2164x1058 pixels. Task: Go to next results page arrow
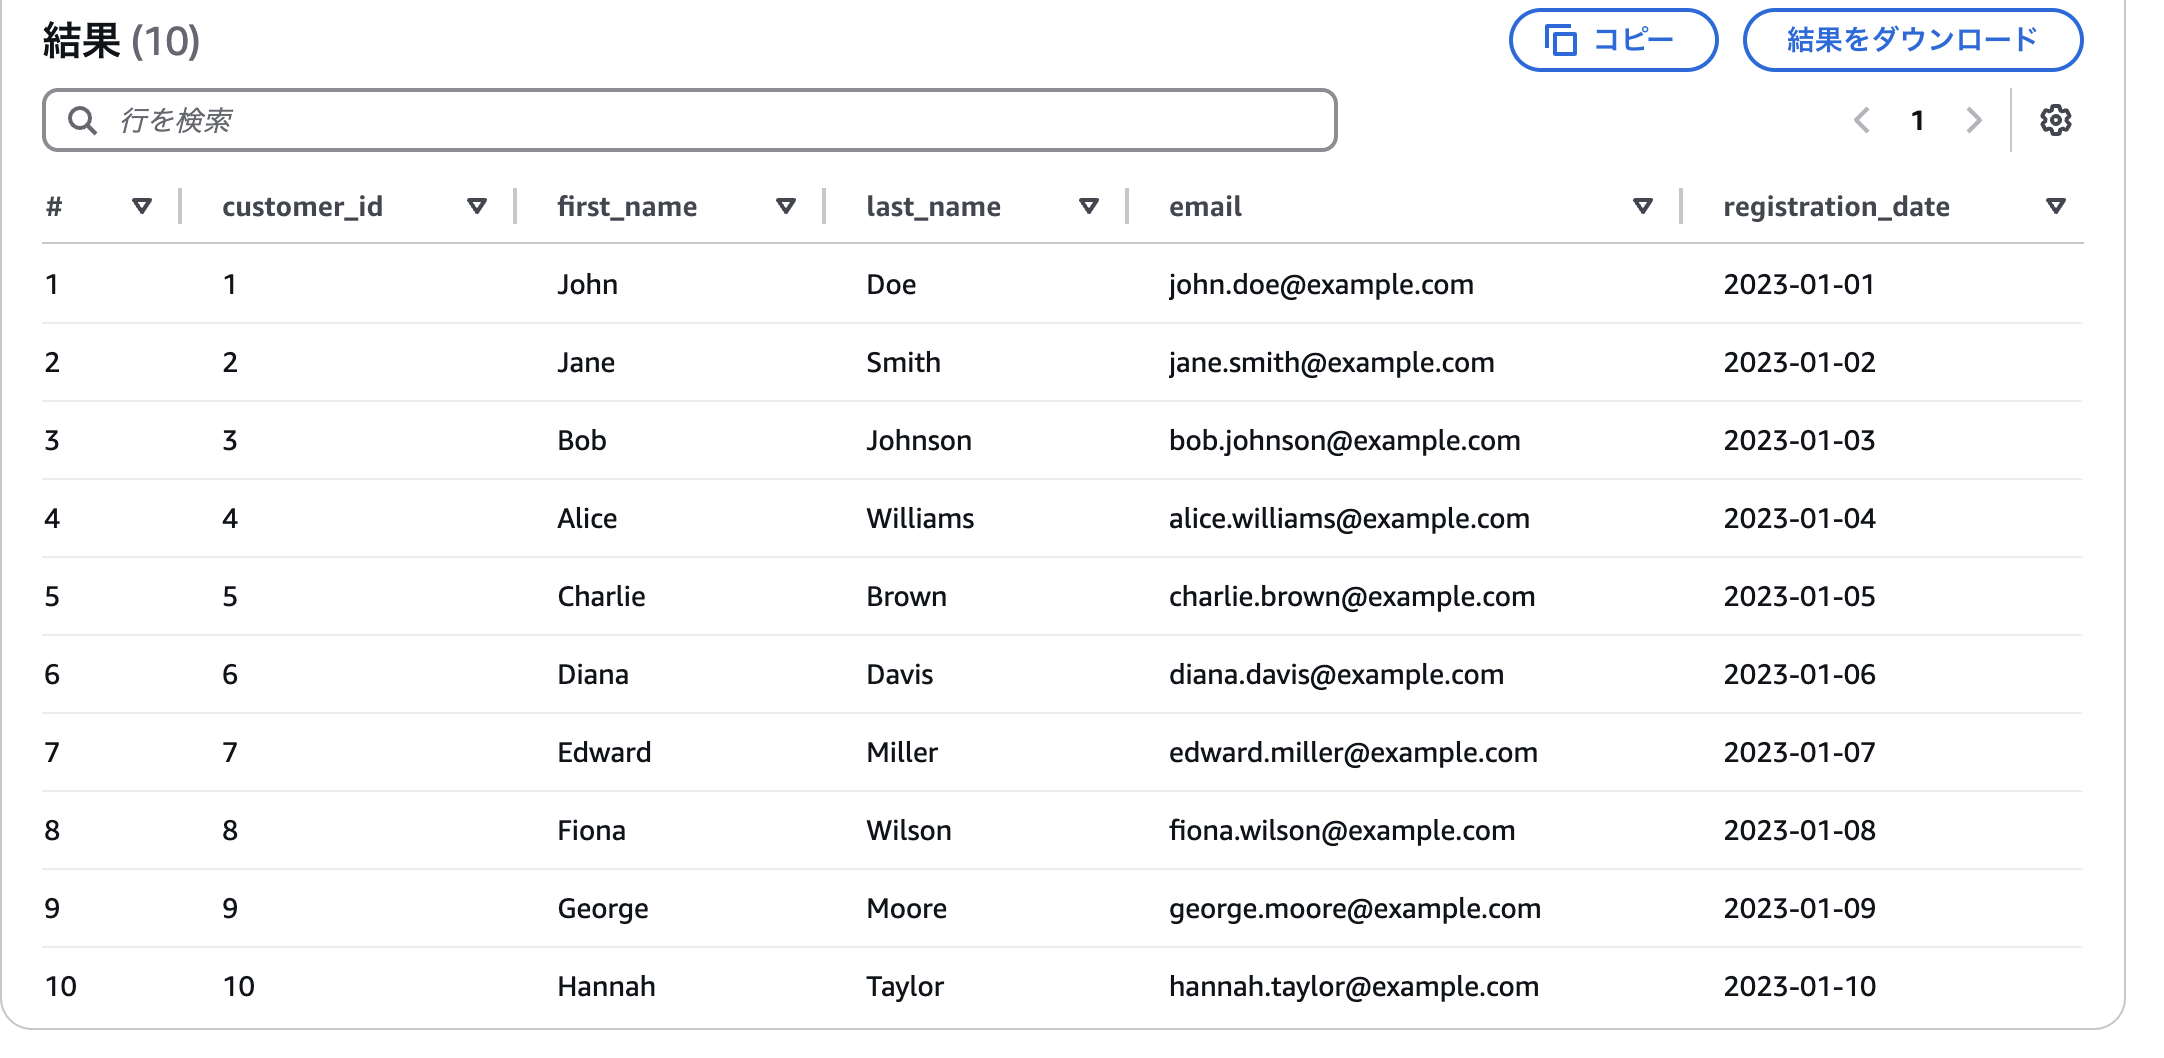click(1973, 120)
